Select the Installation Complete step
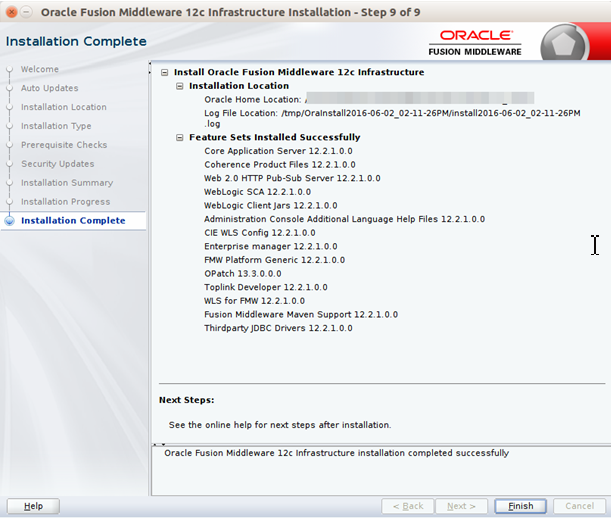 (73, 221)
